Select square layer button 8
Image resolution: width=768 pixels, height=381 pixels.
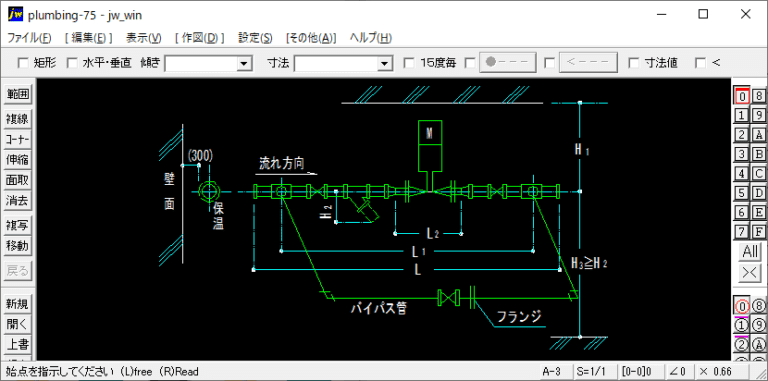[759, 96]
